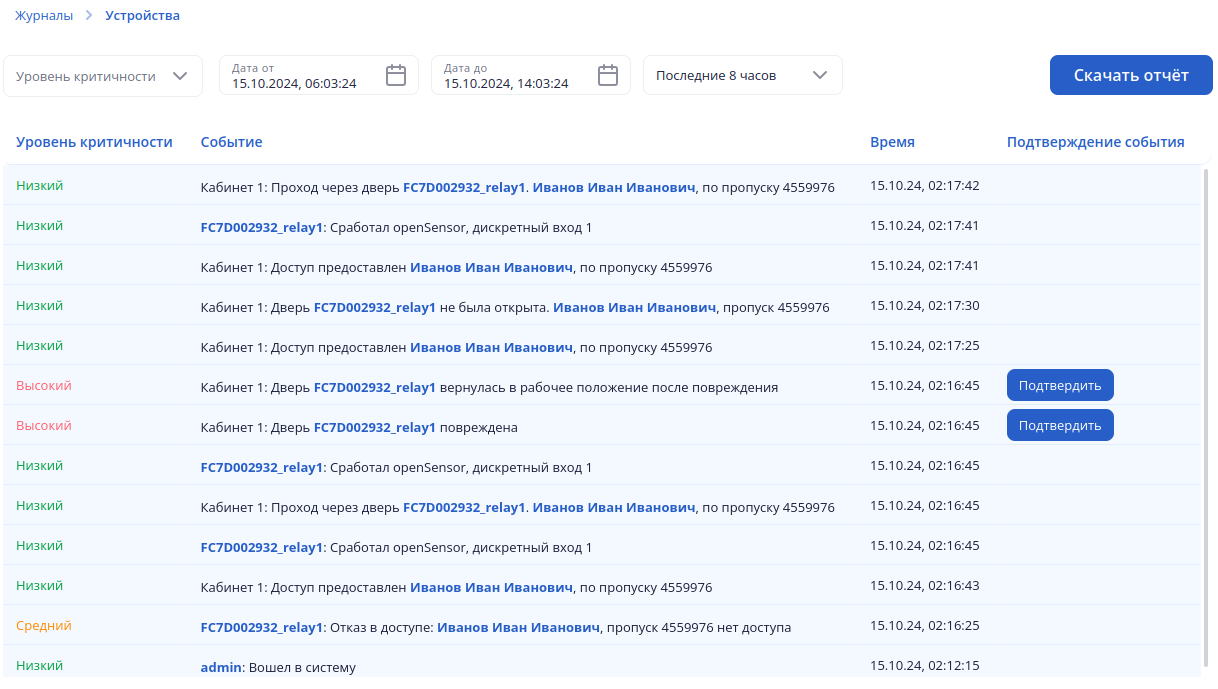Go to 'Журналы' breadcrumb
Screen dimensions: 1218x689
pyautogui.click(x=44, y=16)
